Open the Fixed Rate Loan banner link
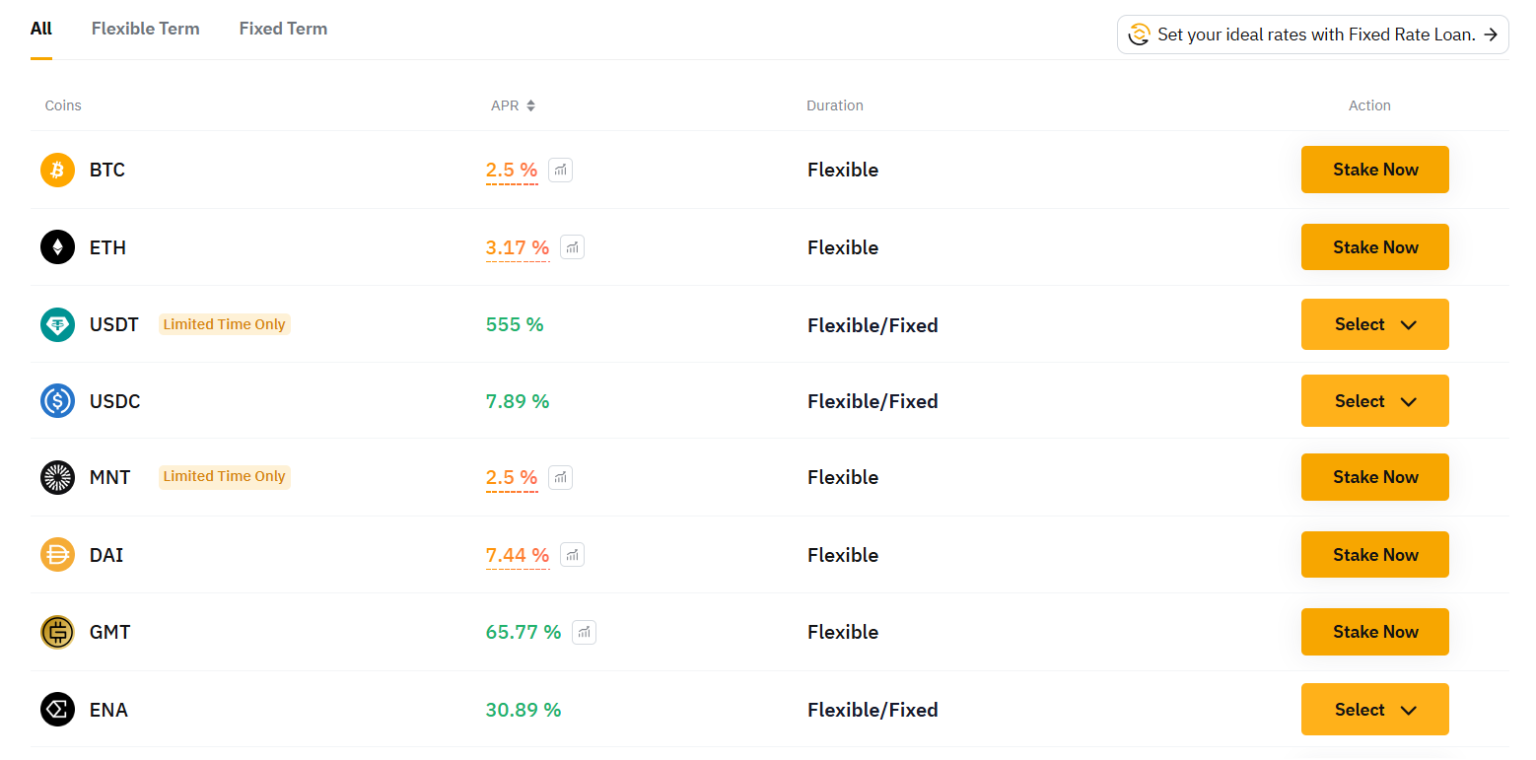Screen dimensions: 1536x760 (1313, 34)
